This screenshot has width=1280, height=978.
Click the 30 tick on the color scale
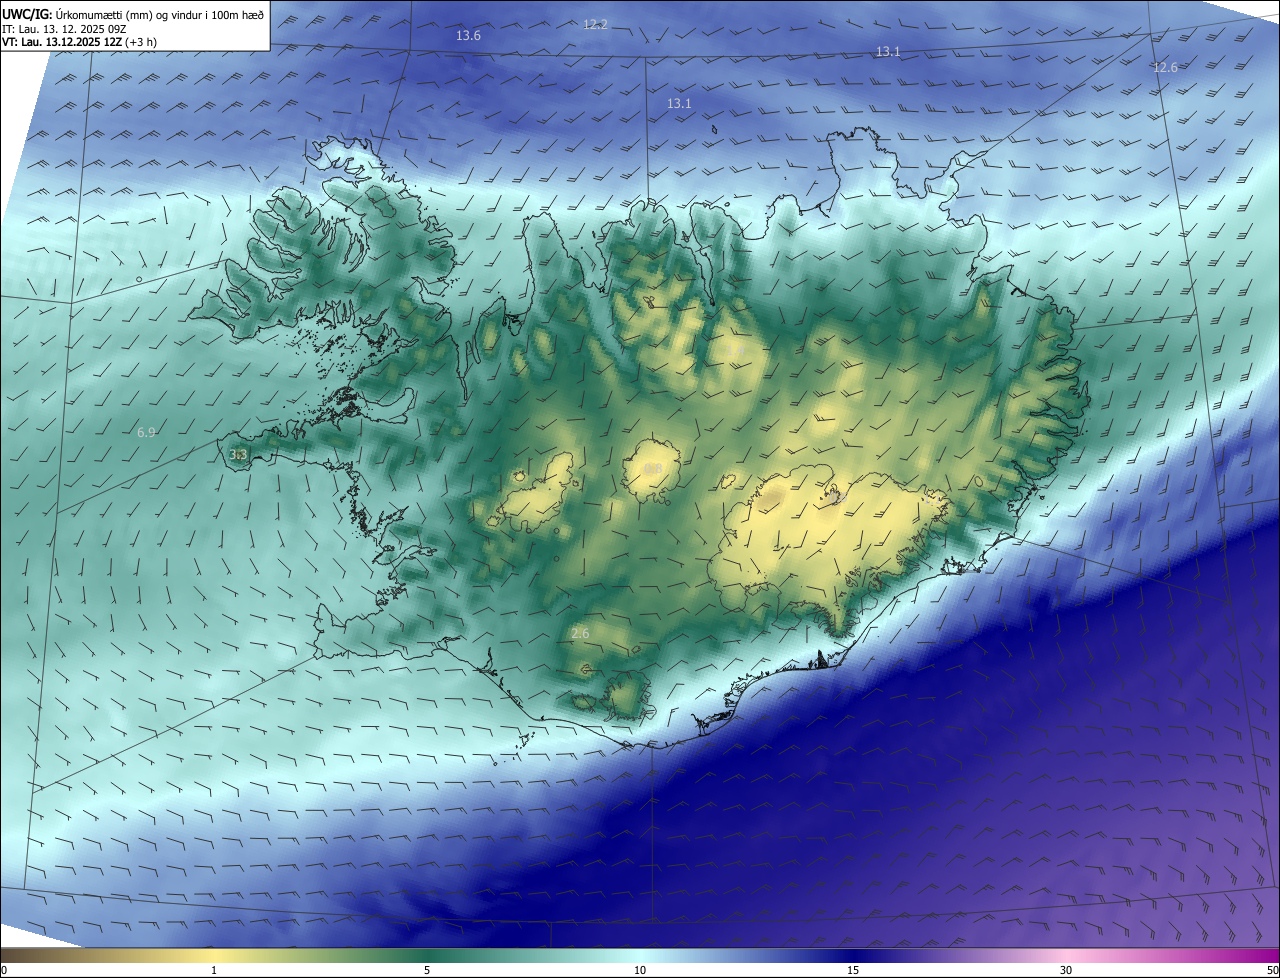[1066, 970]
